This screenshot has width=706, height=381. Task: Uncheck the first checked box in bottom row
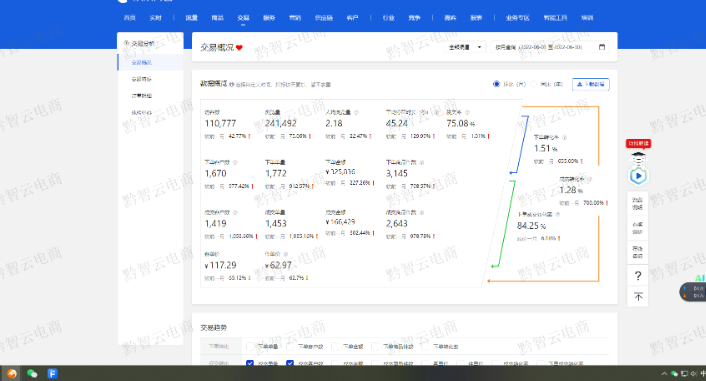pyautogui.click(x=250, y=363)
